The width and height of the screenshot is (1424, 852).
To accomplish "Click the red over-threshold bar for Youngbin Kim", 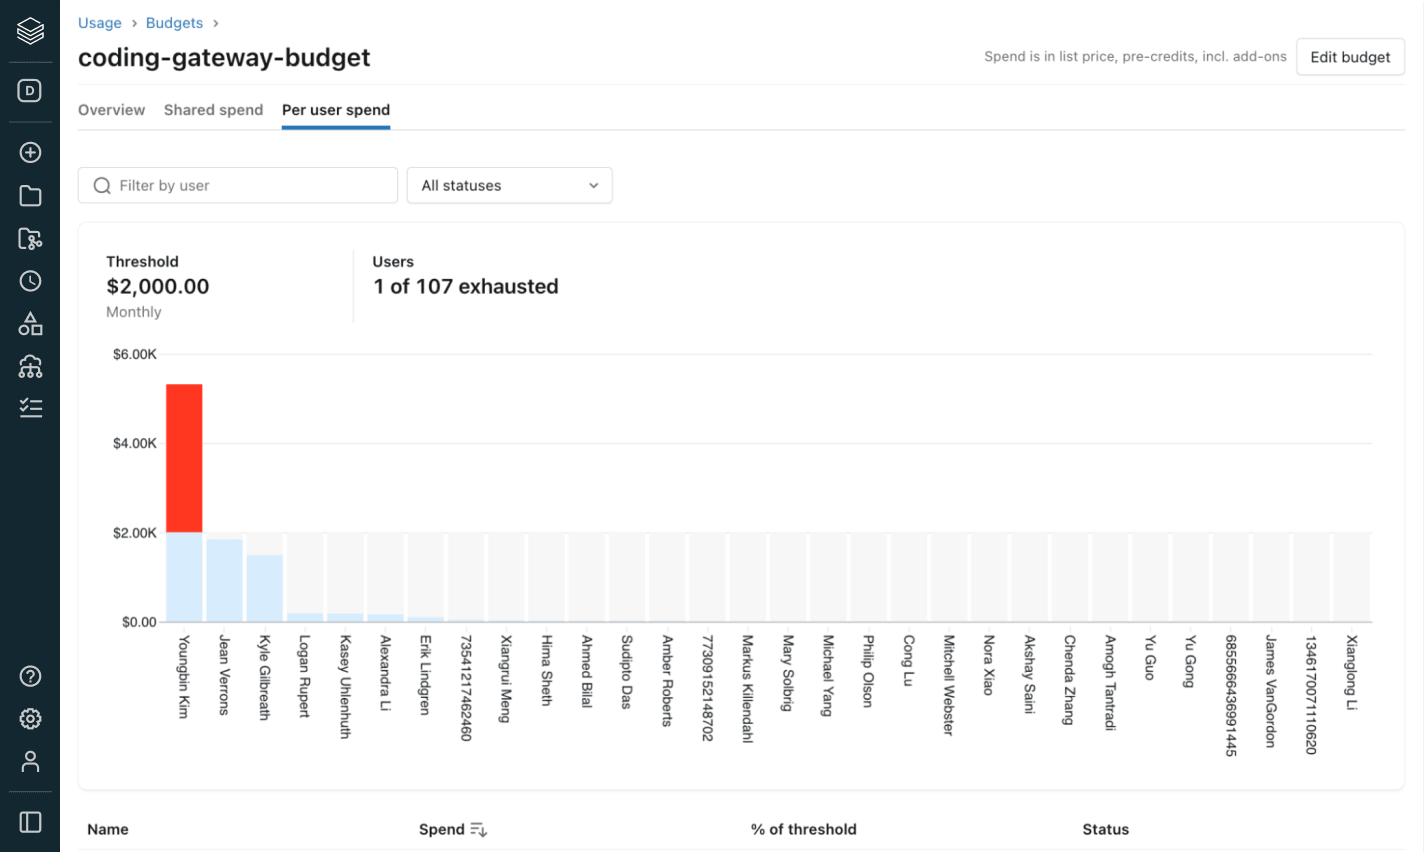I will pos(184,458).
